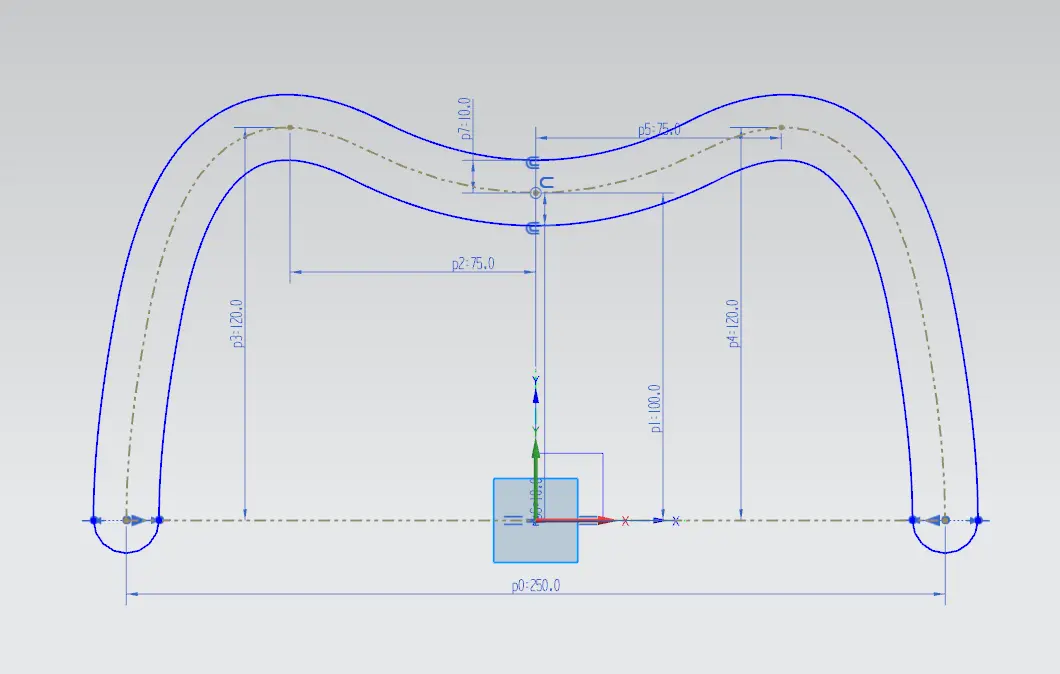The image size is (1060, 674).
Task: Select the p5:75.0 horizontal dimension
Action: (x=658, y=129)
